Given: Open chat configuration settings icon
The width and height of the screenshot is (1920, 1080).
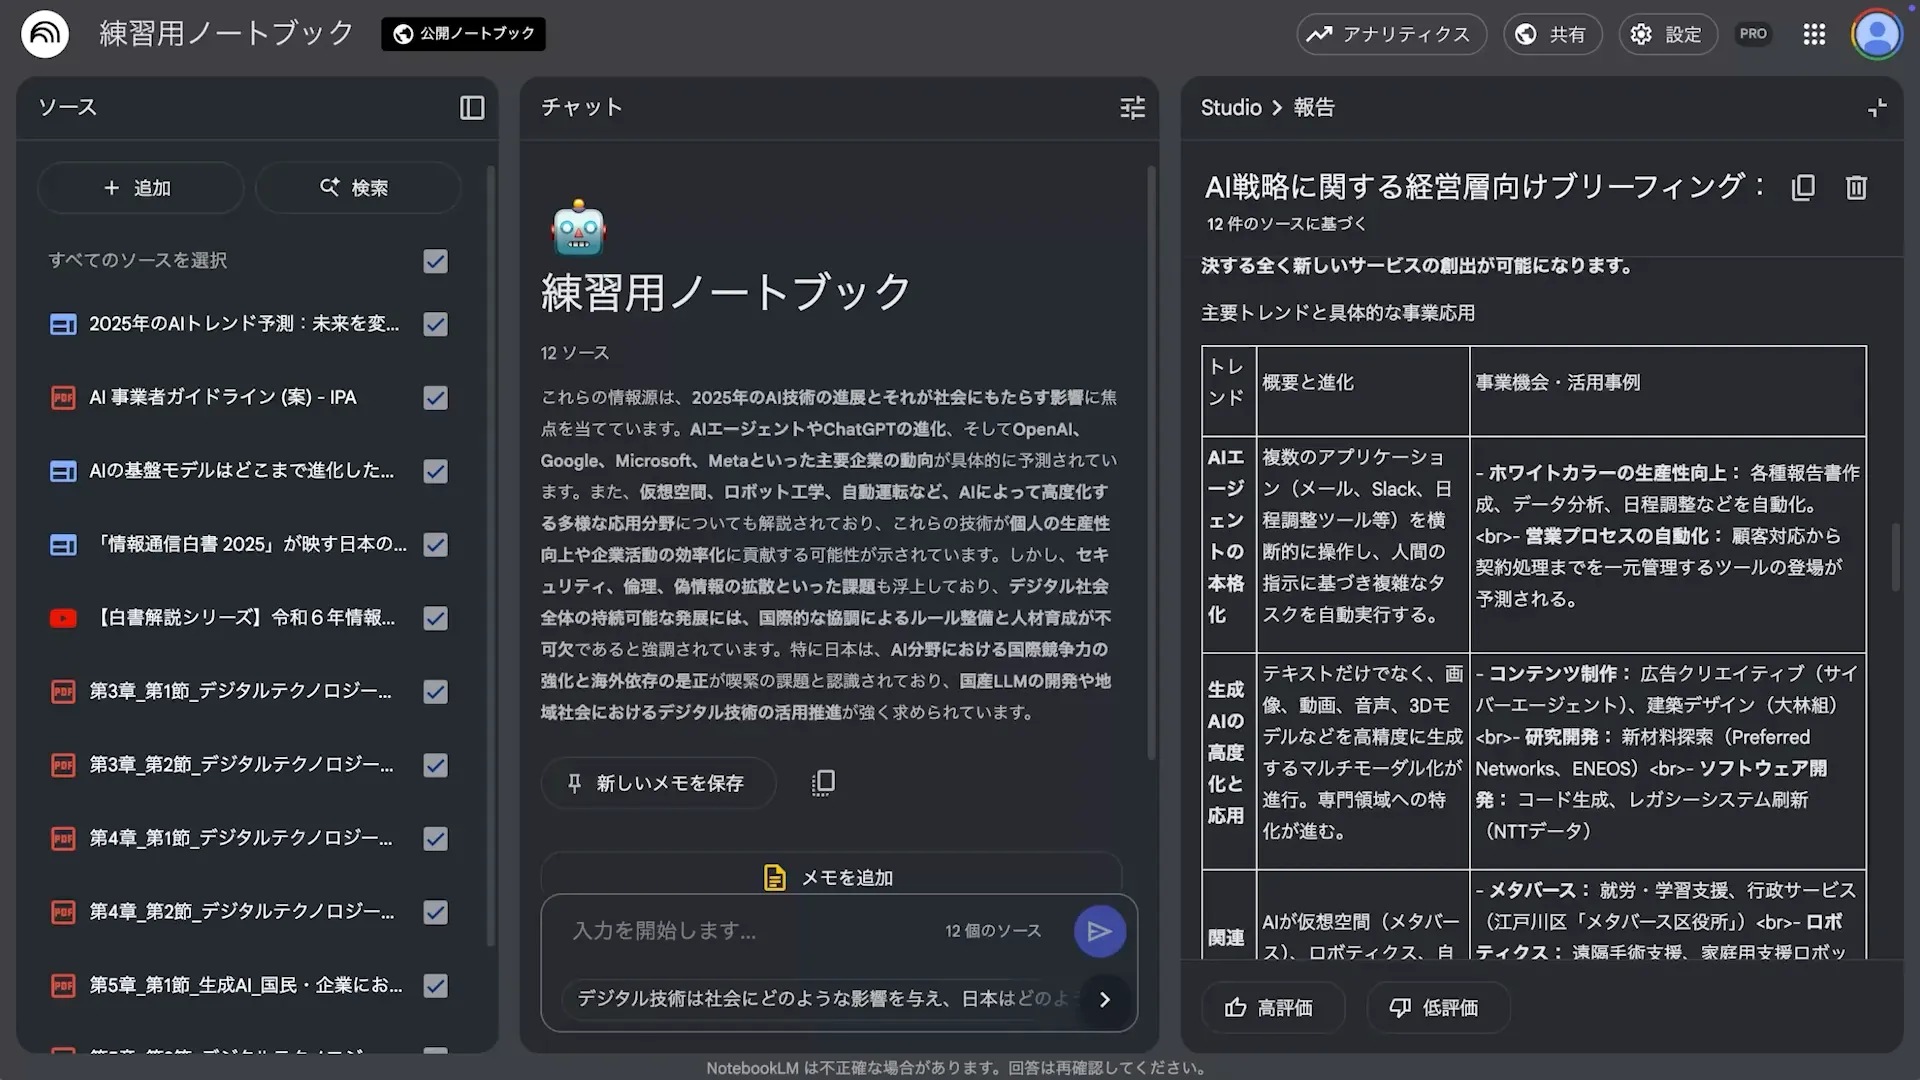Looking at the screenshot, I should tap(1131, 108).
